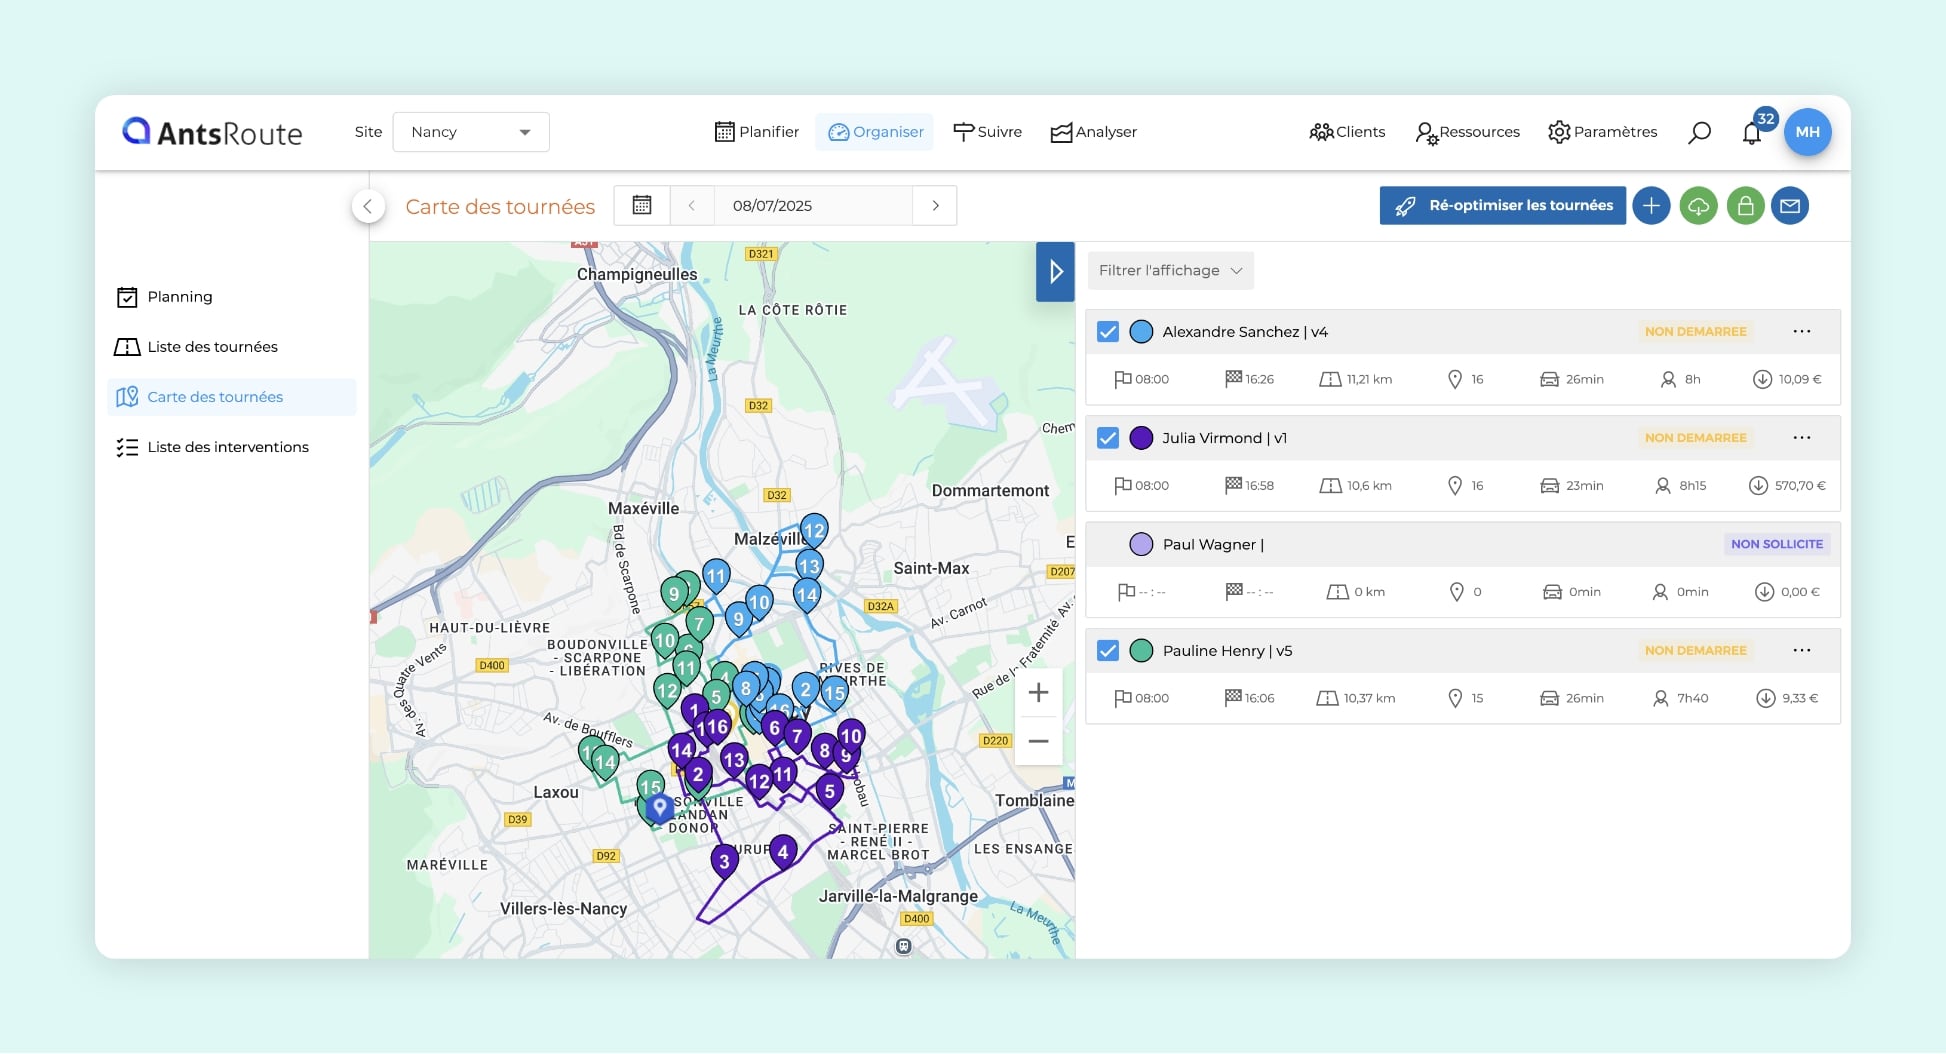This screenshot has height=1054, width=1946.
Task: Open the calendar date picker icon
Action: tap(642, 205)
